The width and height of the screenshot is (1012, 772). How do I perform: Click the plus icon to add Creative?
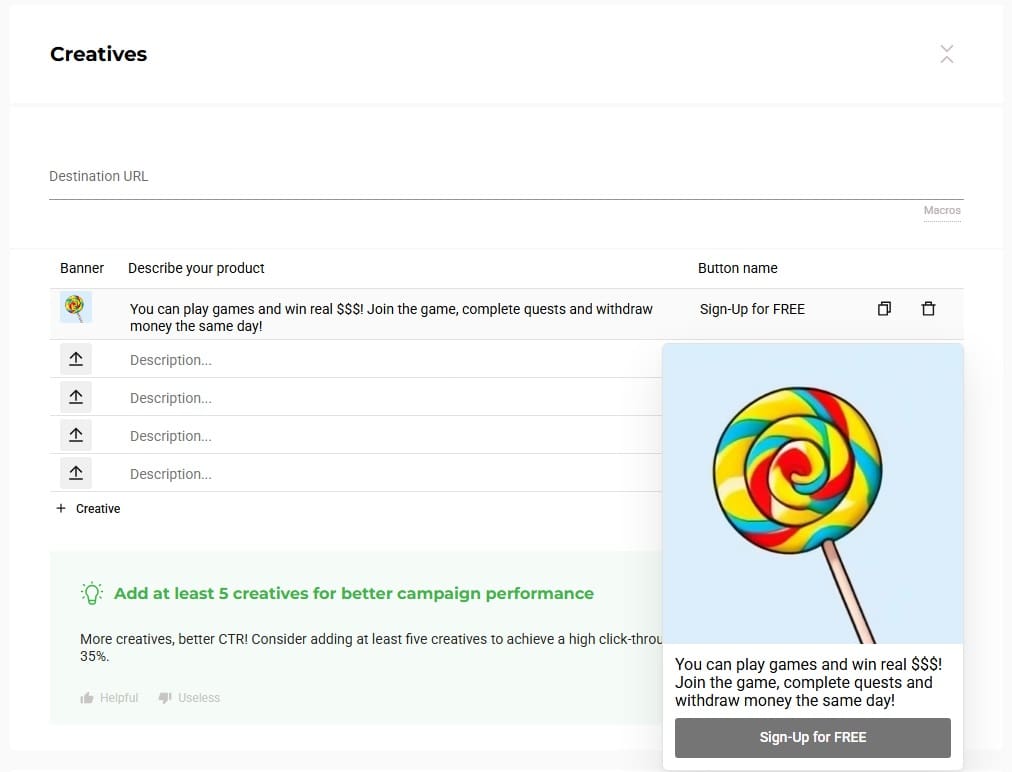(x=61, y=508)
